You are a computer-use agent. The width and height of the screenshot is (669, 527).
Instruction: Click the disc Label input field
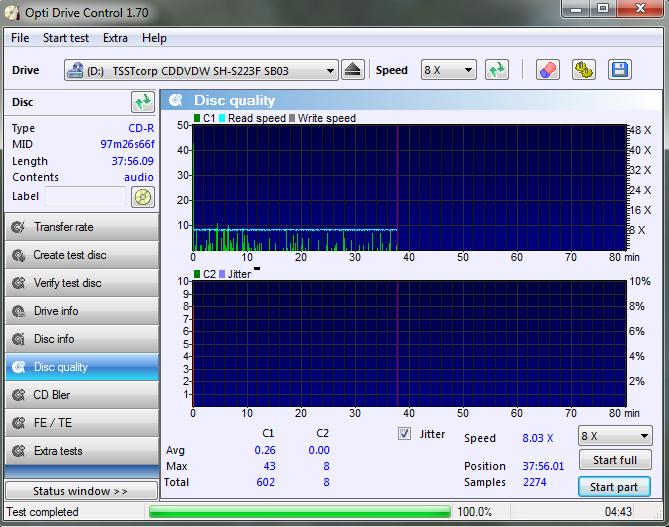84,196
